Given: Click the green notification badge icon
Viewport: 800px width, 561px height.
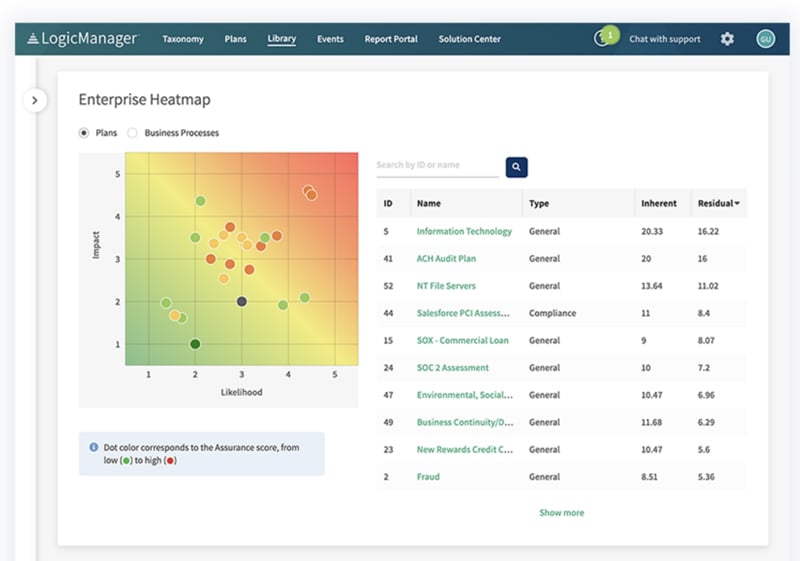Looking at the screenshot, I should [609, 35].
